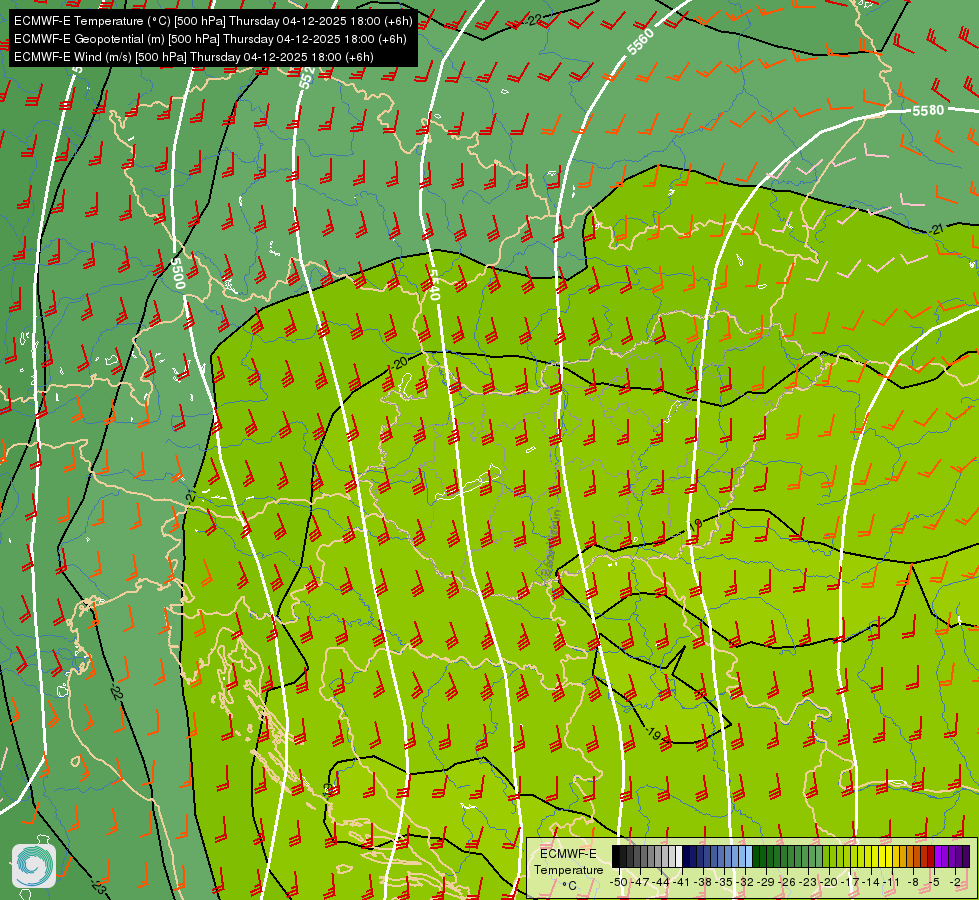Image resolution: width=979 pixels, height=900 pixels.
Task: Select the black swatch at legend start
Action: pyautogui.click(x=616, y=856)
